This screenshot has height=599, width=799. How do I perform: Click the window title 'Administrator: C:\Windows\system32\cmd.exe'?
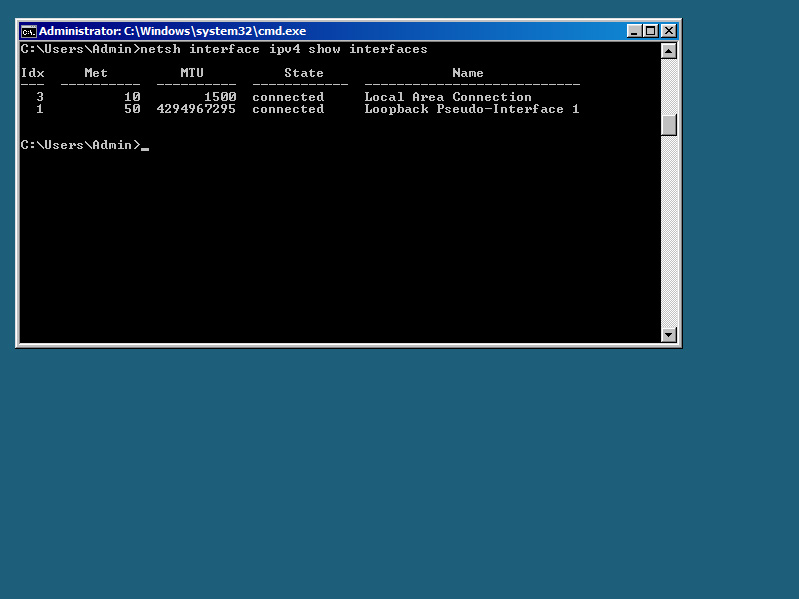pos(172,31)
